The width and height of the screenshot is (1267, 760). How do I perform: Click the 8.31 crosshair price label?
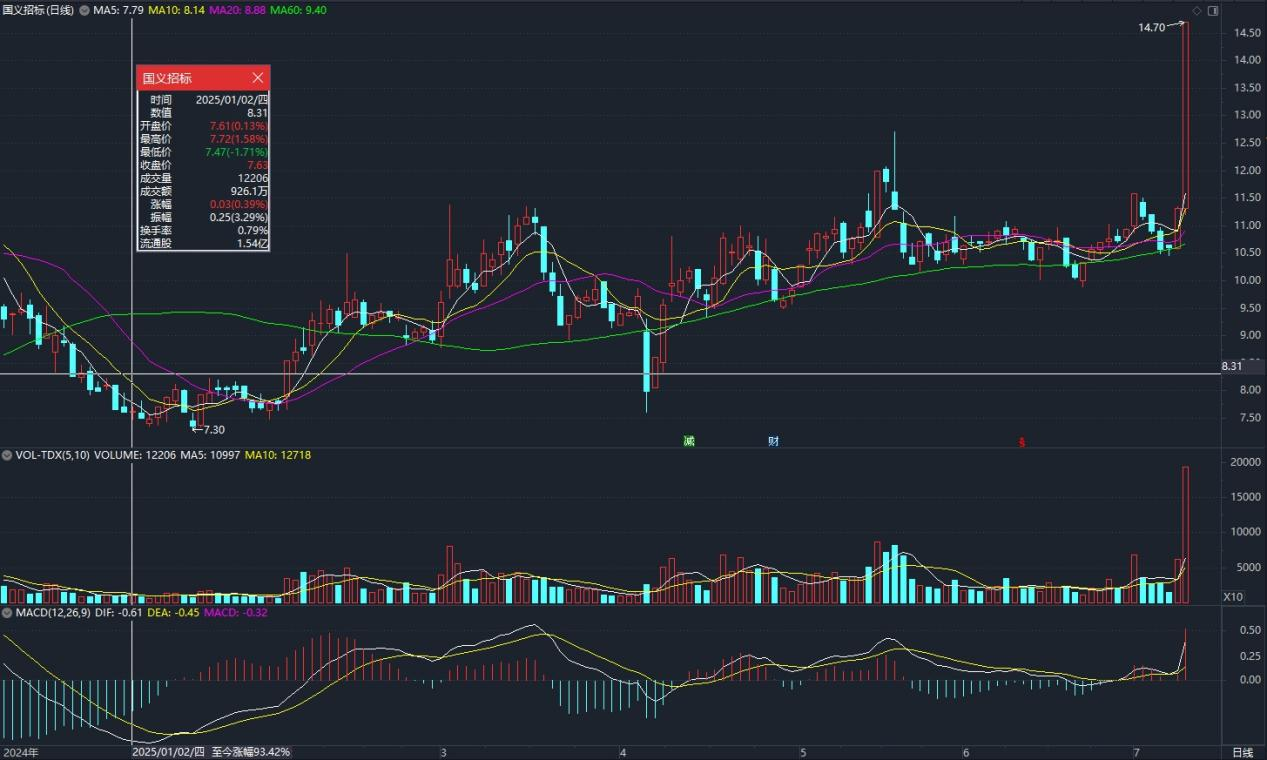pyautogui.click(x=1232, y=367)
